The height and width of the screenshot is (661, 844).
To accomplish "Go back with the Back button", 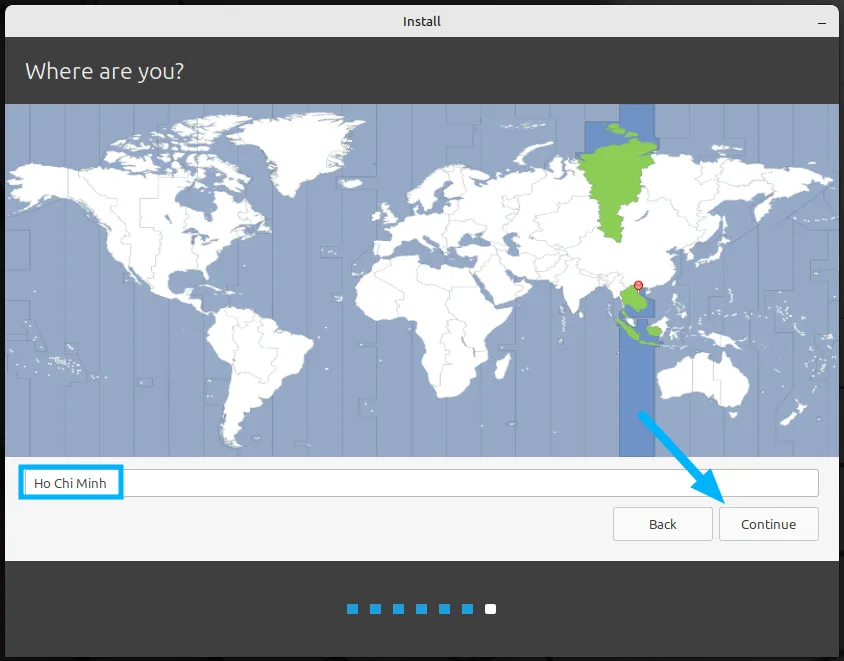I will pos(662,524).
